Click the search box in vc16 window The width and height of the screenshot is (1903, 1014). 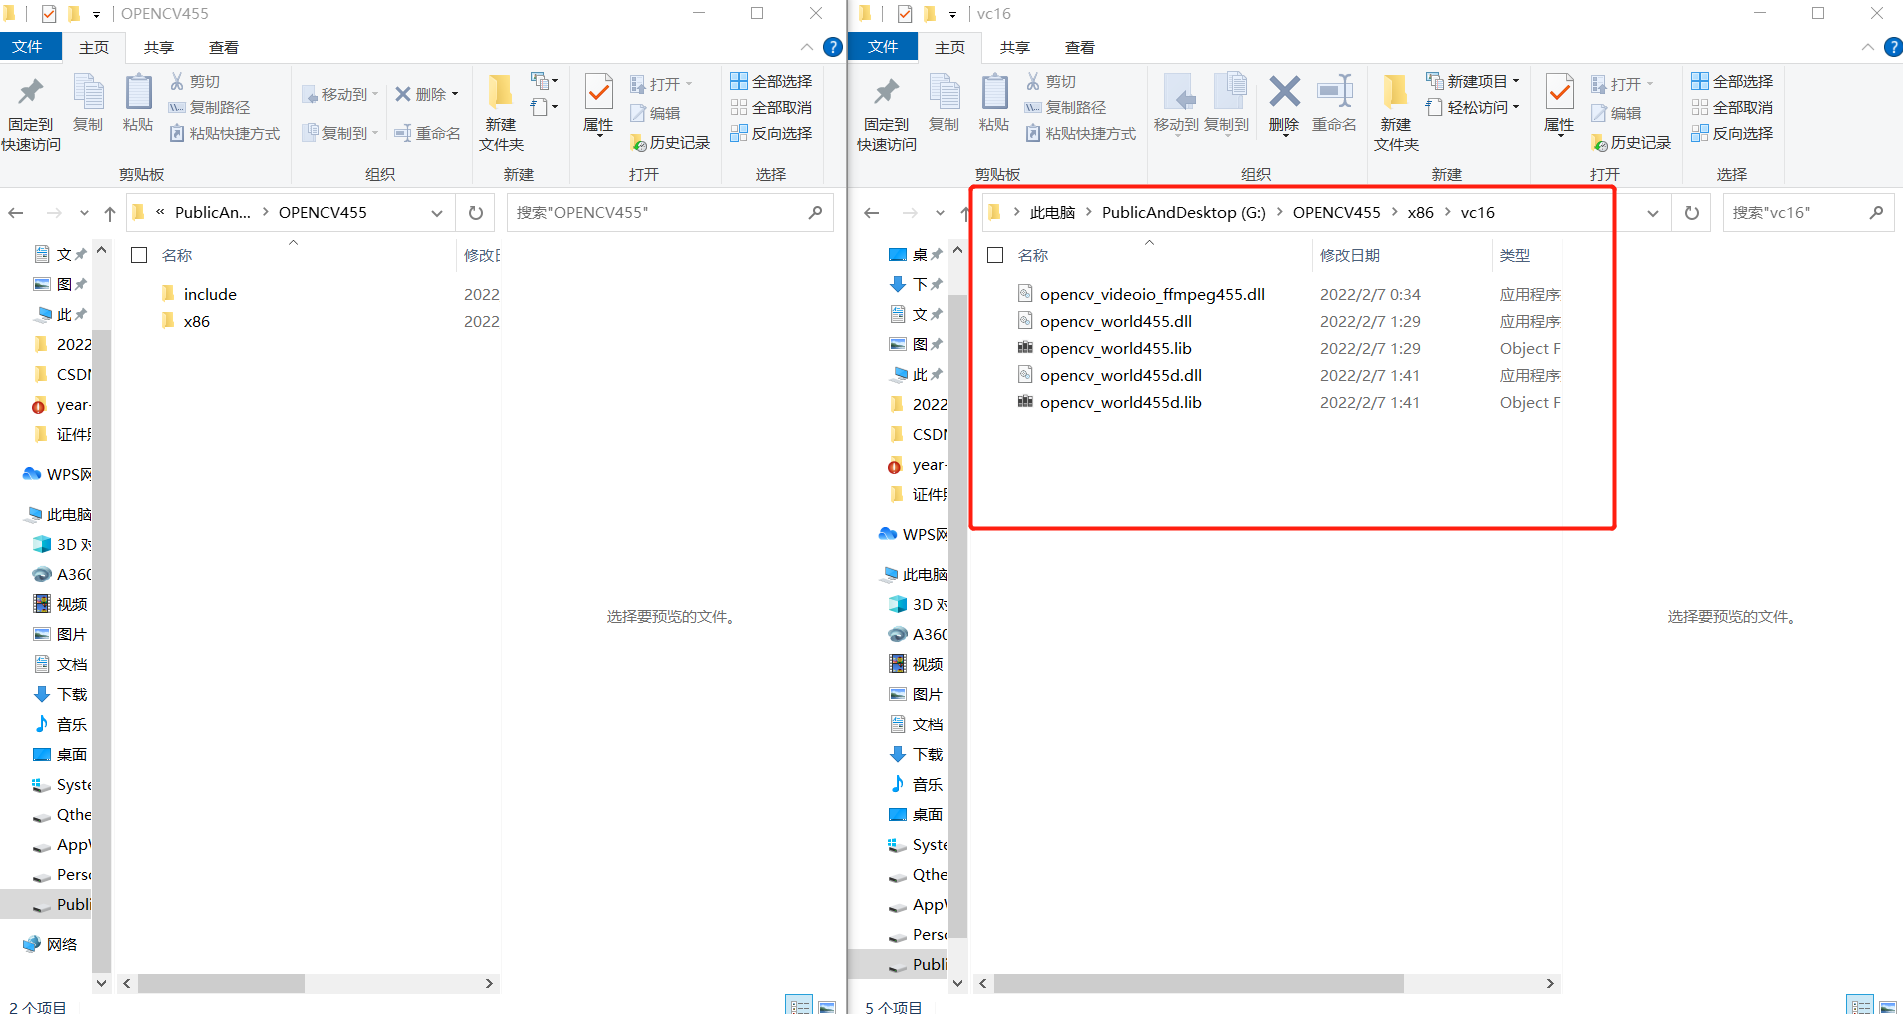(1808, 212)
